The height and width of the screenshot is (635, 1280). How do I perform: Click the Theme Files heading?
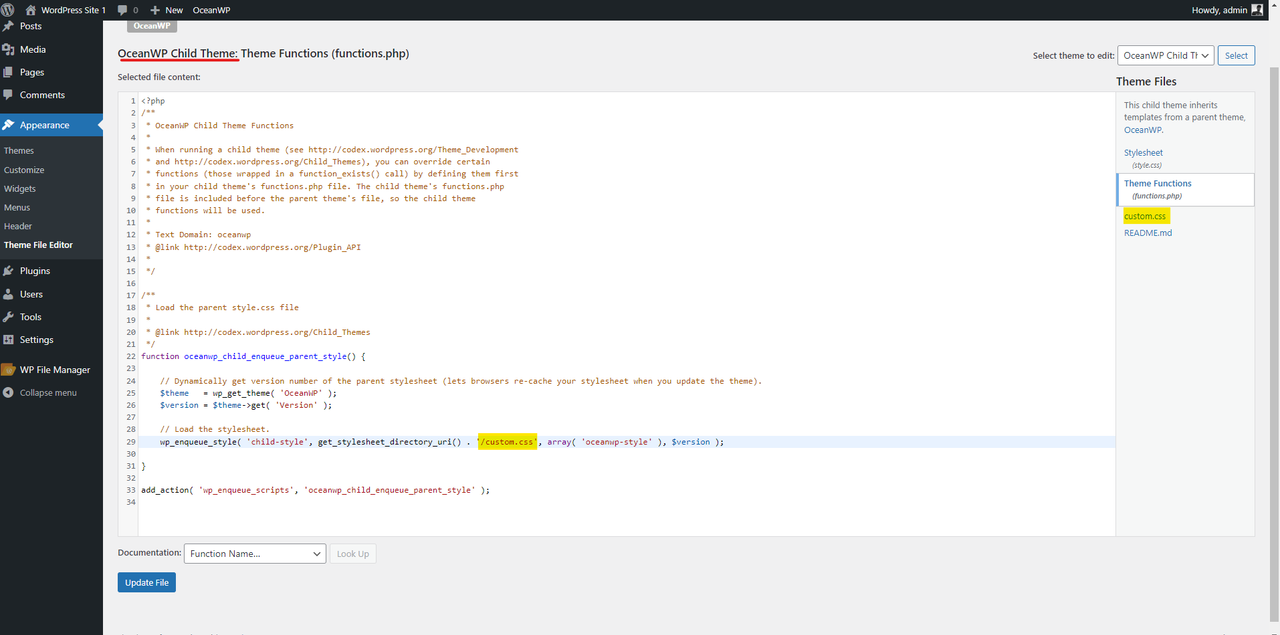tap(1146, 82)
